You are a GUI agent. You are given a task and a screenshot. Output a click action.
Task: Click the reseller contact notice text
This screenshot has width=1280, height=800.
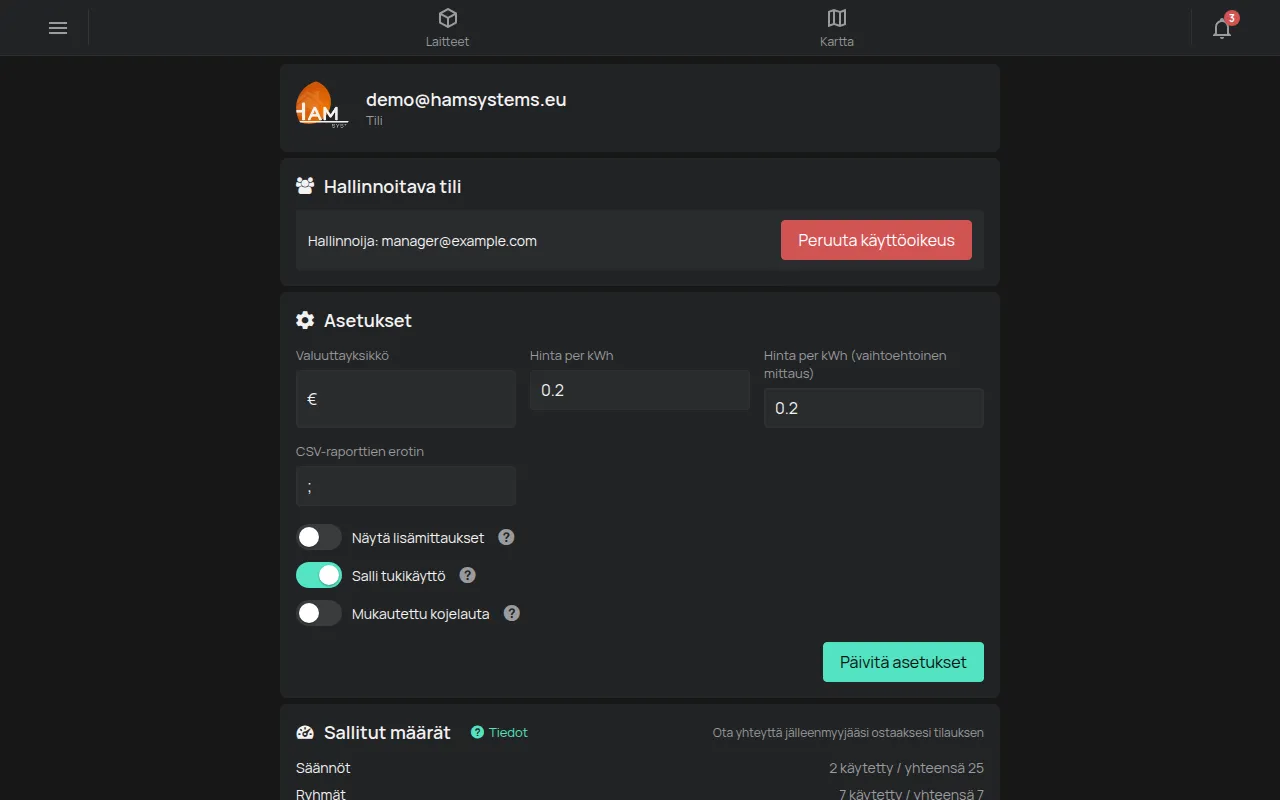848,733
